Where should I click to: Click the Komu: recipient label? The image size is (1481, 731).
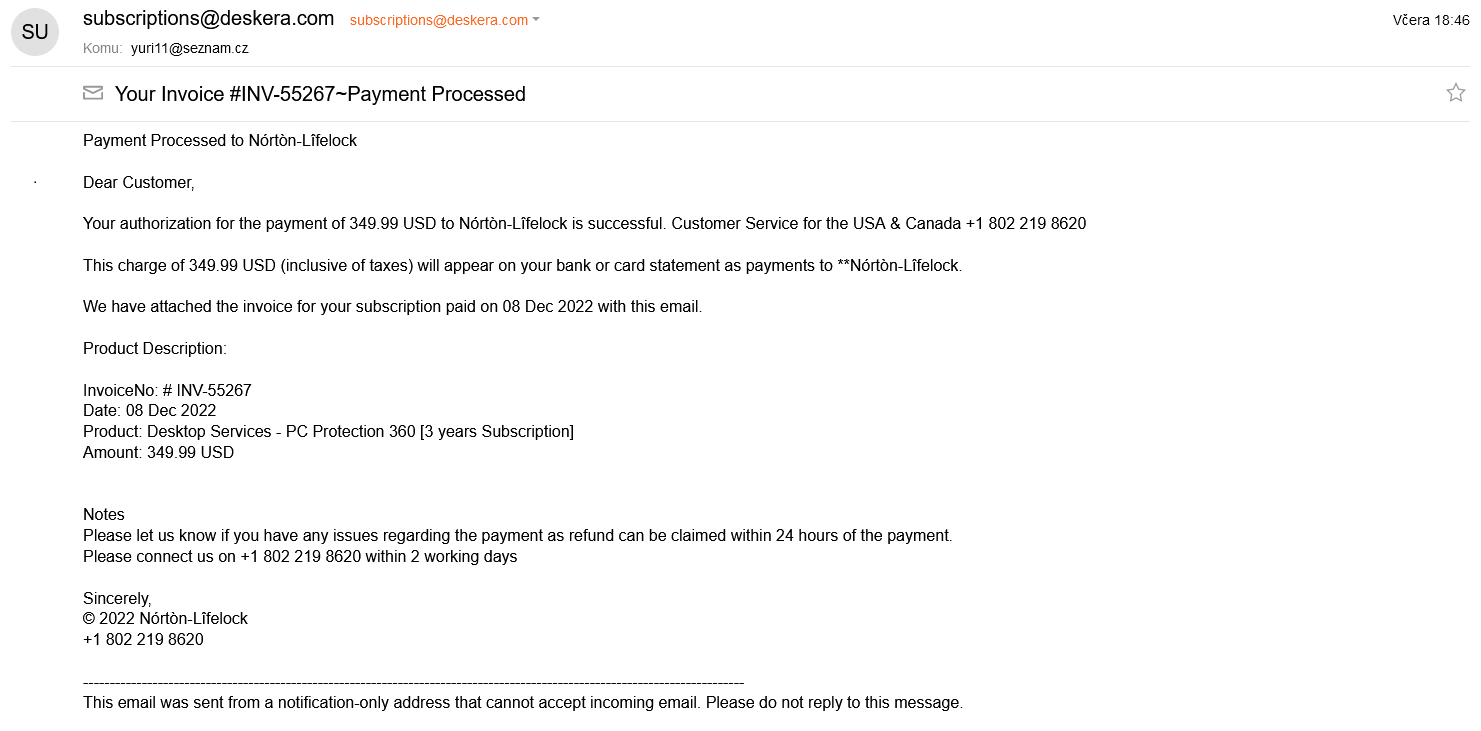pos(103,48)
